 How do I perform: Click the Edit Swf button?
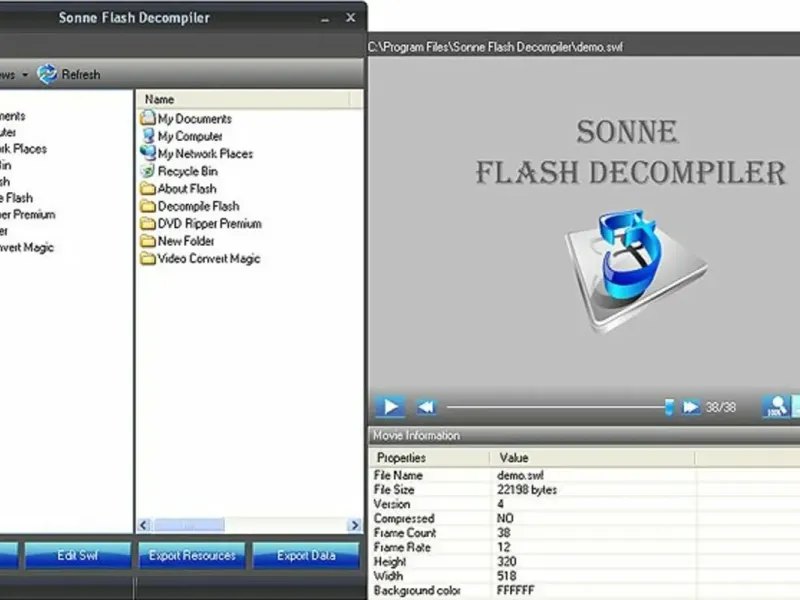click(x=78, y=555)
